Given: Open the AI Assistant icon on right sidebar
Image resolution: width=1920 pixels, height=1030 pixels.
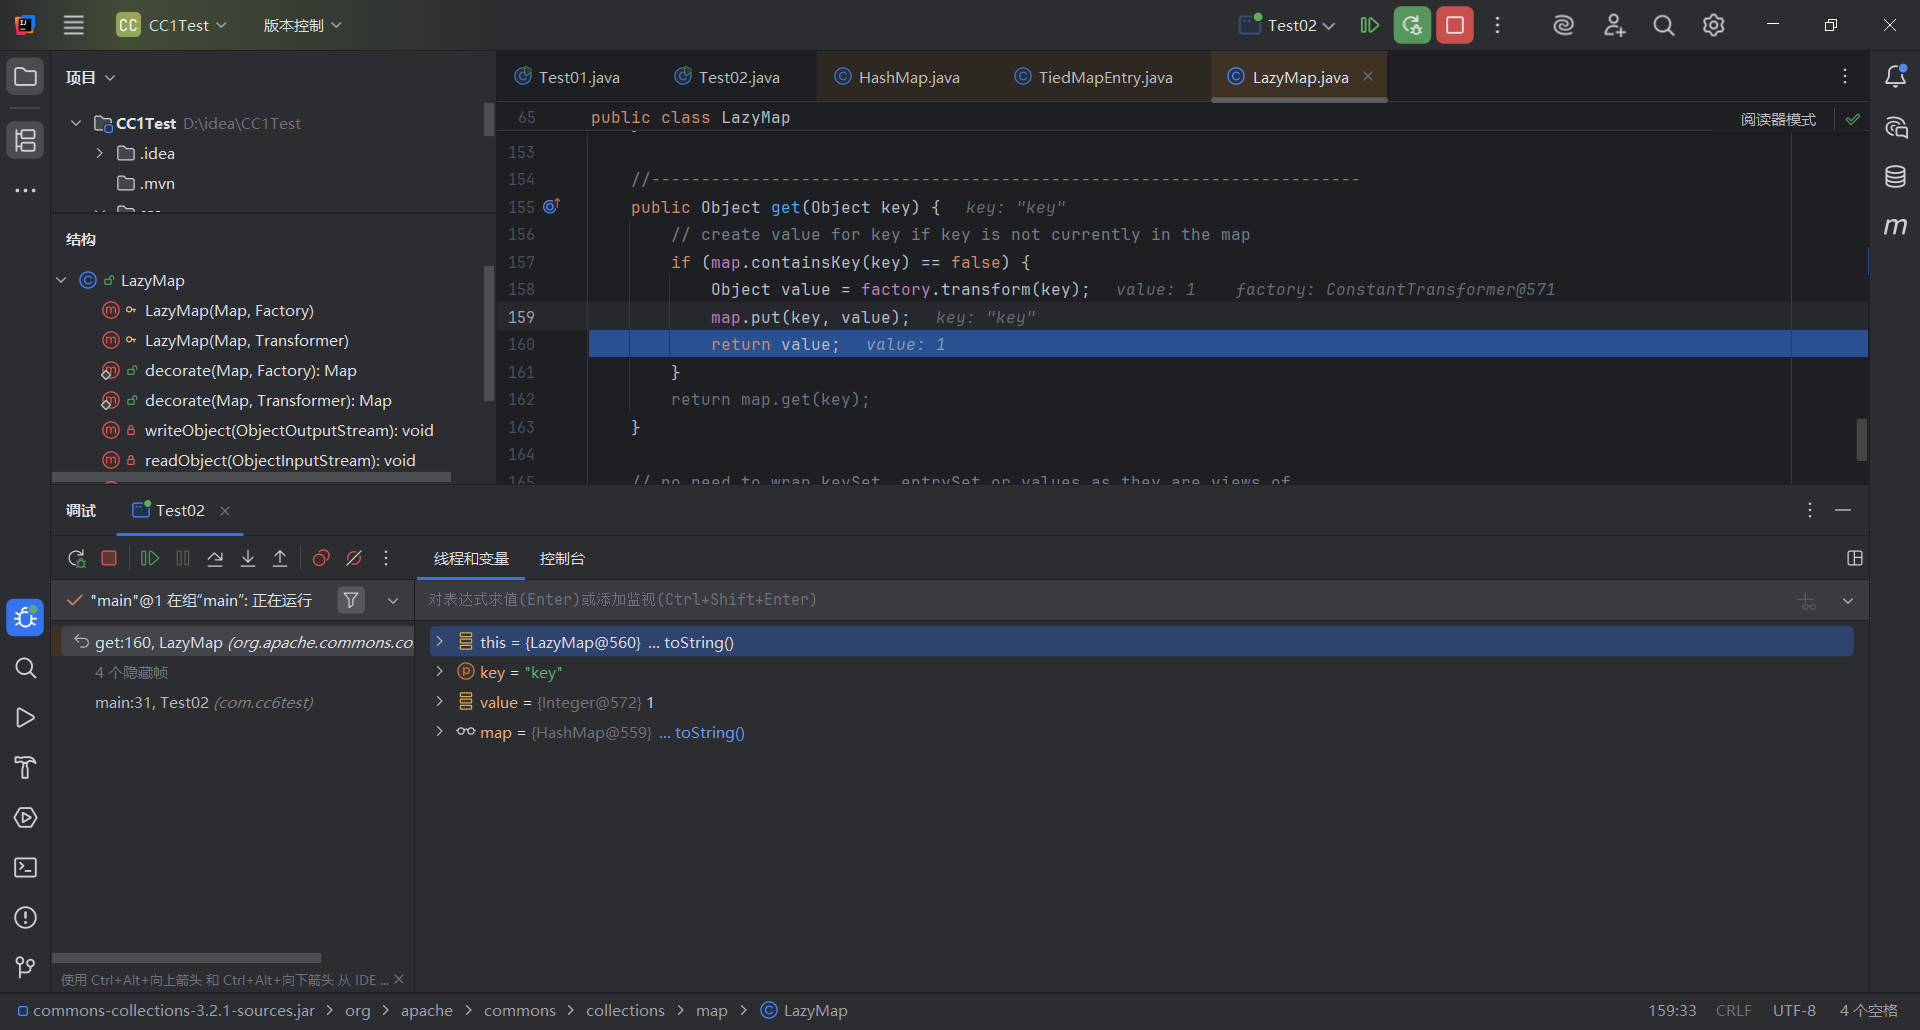Looking at the screenshot, I should point(1895,127).
